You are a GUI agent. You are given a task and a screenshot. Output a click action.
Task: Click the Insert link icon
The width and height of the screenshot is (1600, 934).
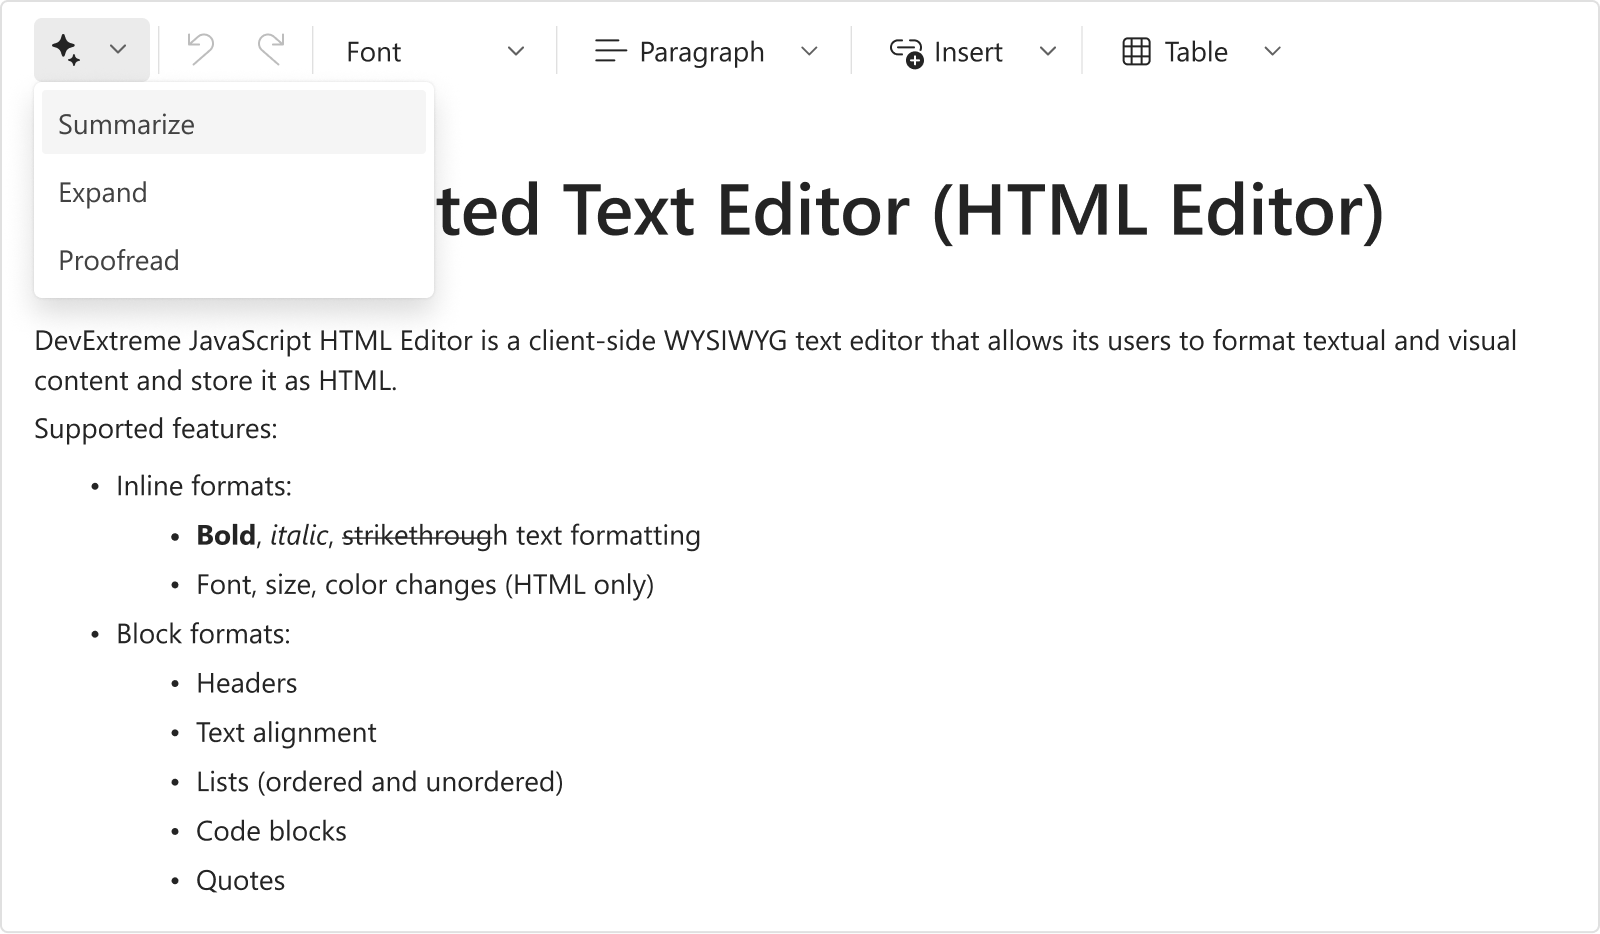click(x=906, y=52)
